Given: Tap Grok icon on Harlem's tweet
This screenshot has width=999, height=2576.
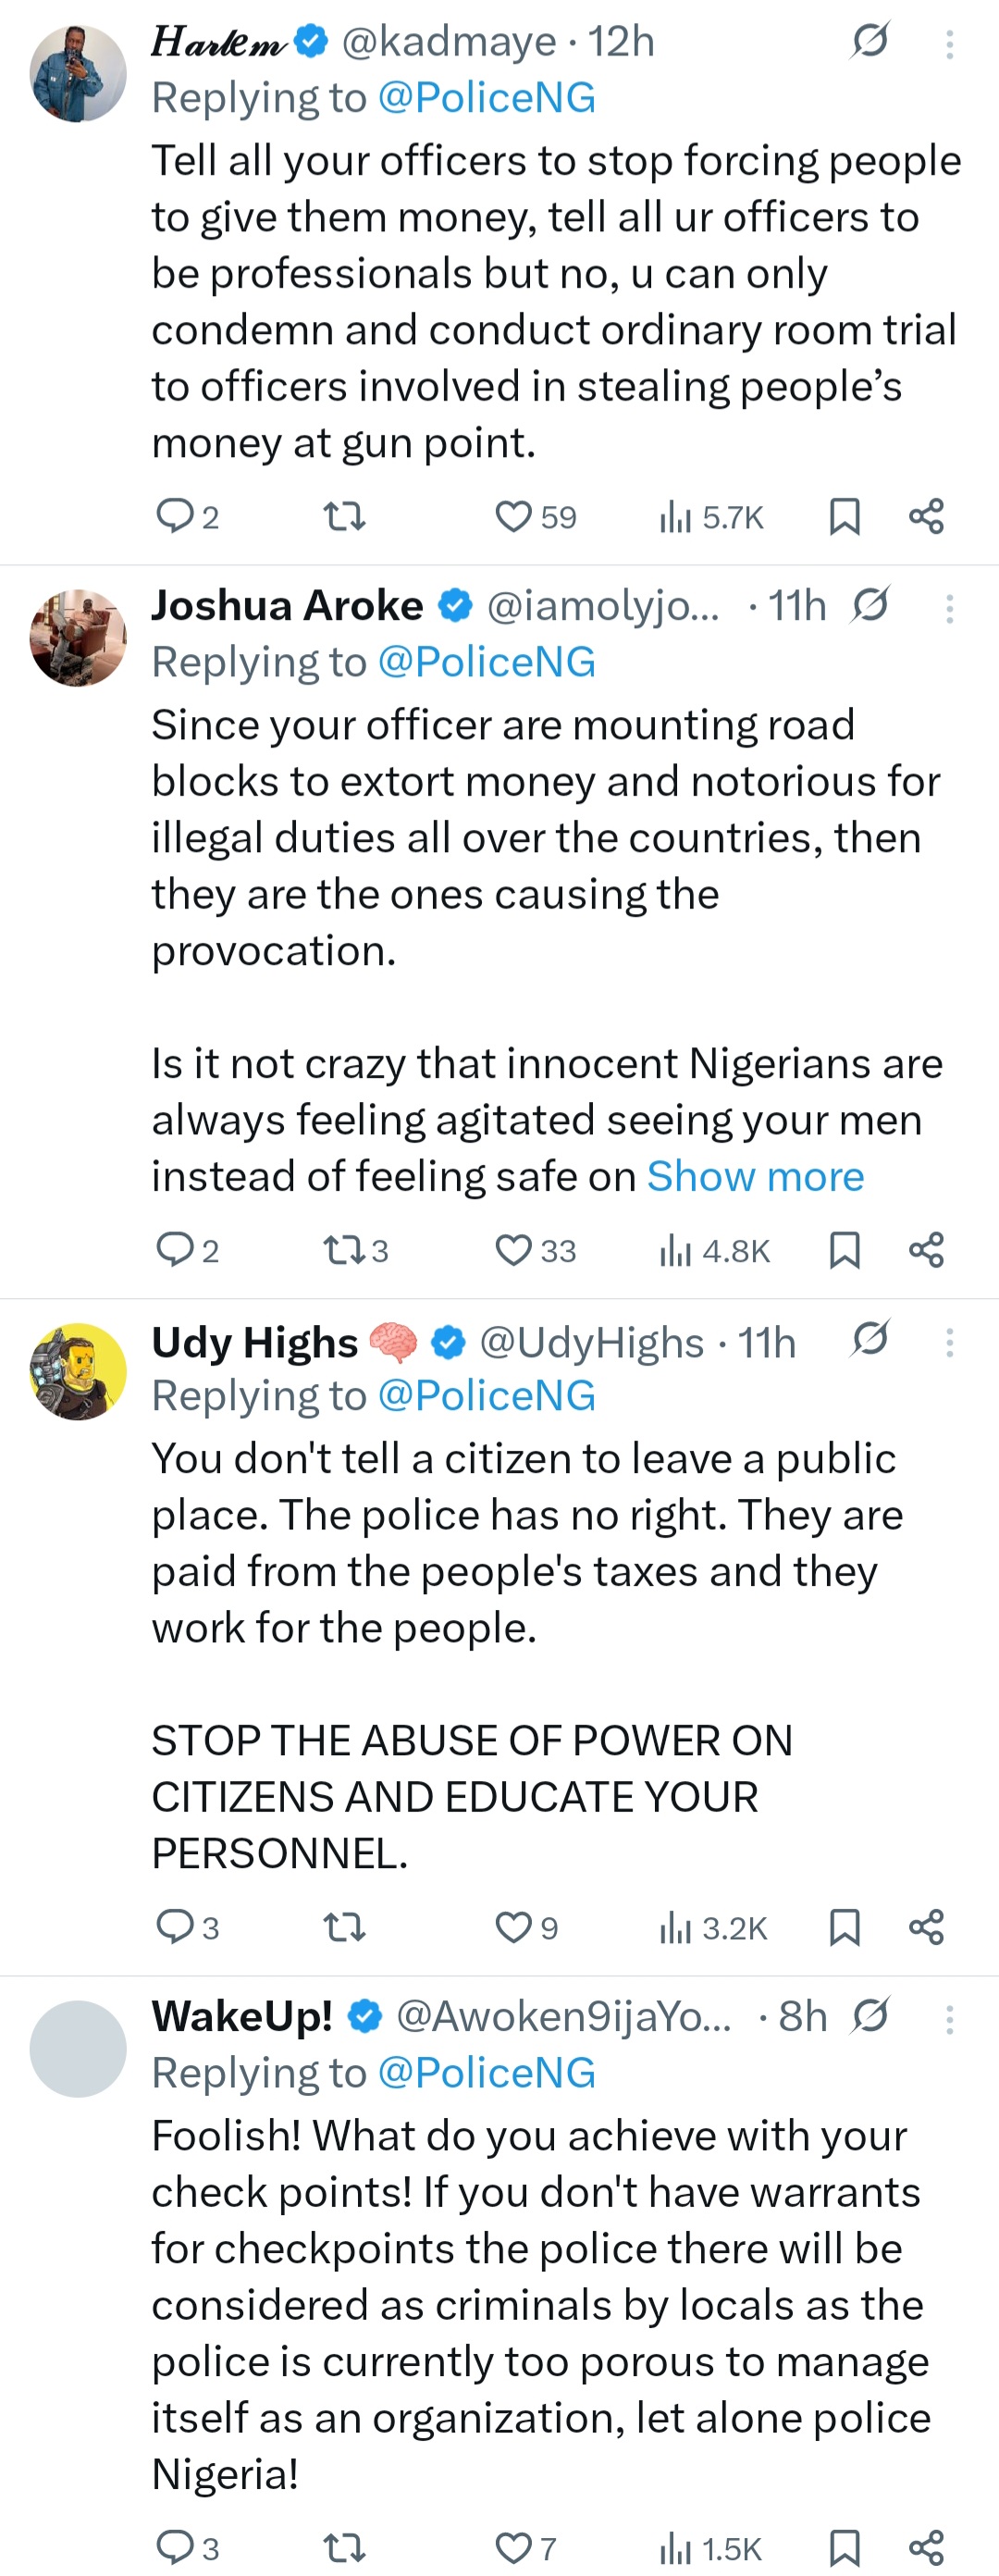Looking at the screenshot, I should 870,41.
